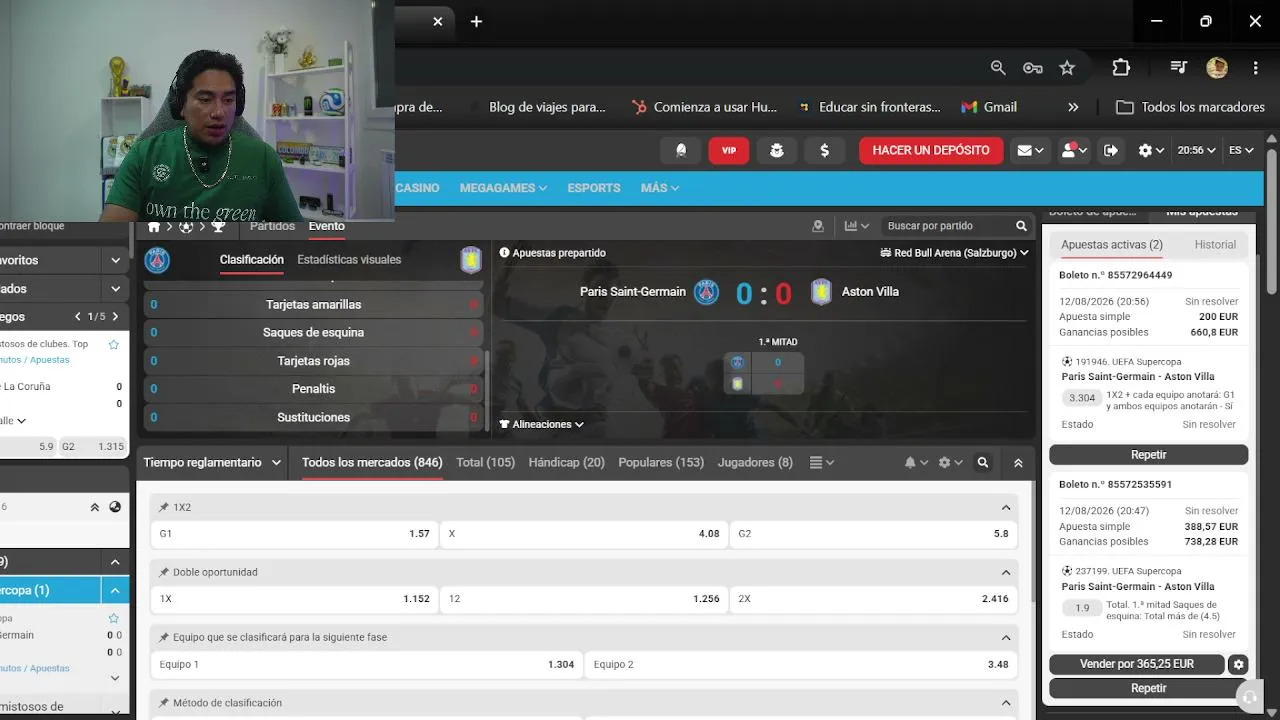Viewport: 1280px width, 720px height.
Task: Click the Chrome zoom magnifier icon
Action: [998, 67]
